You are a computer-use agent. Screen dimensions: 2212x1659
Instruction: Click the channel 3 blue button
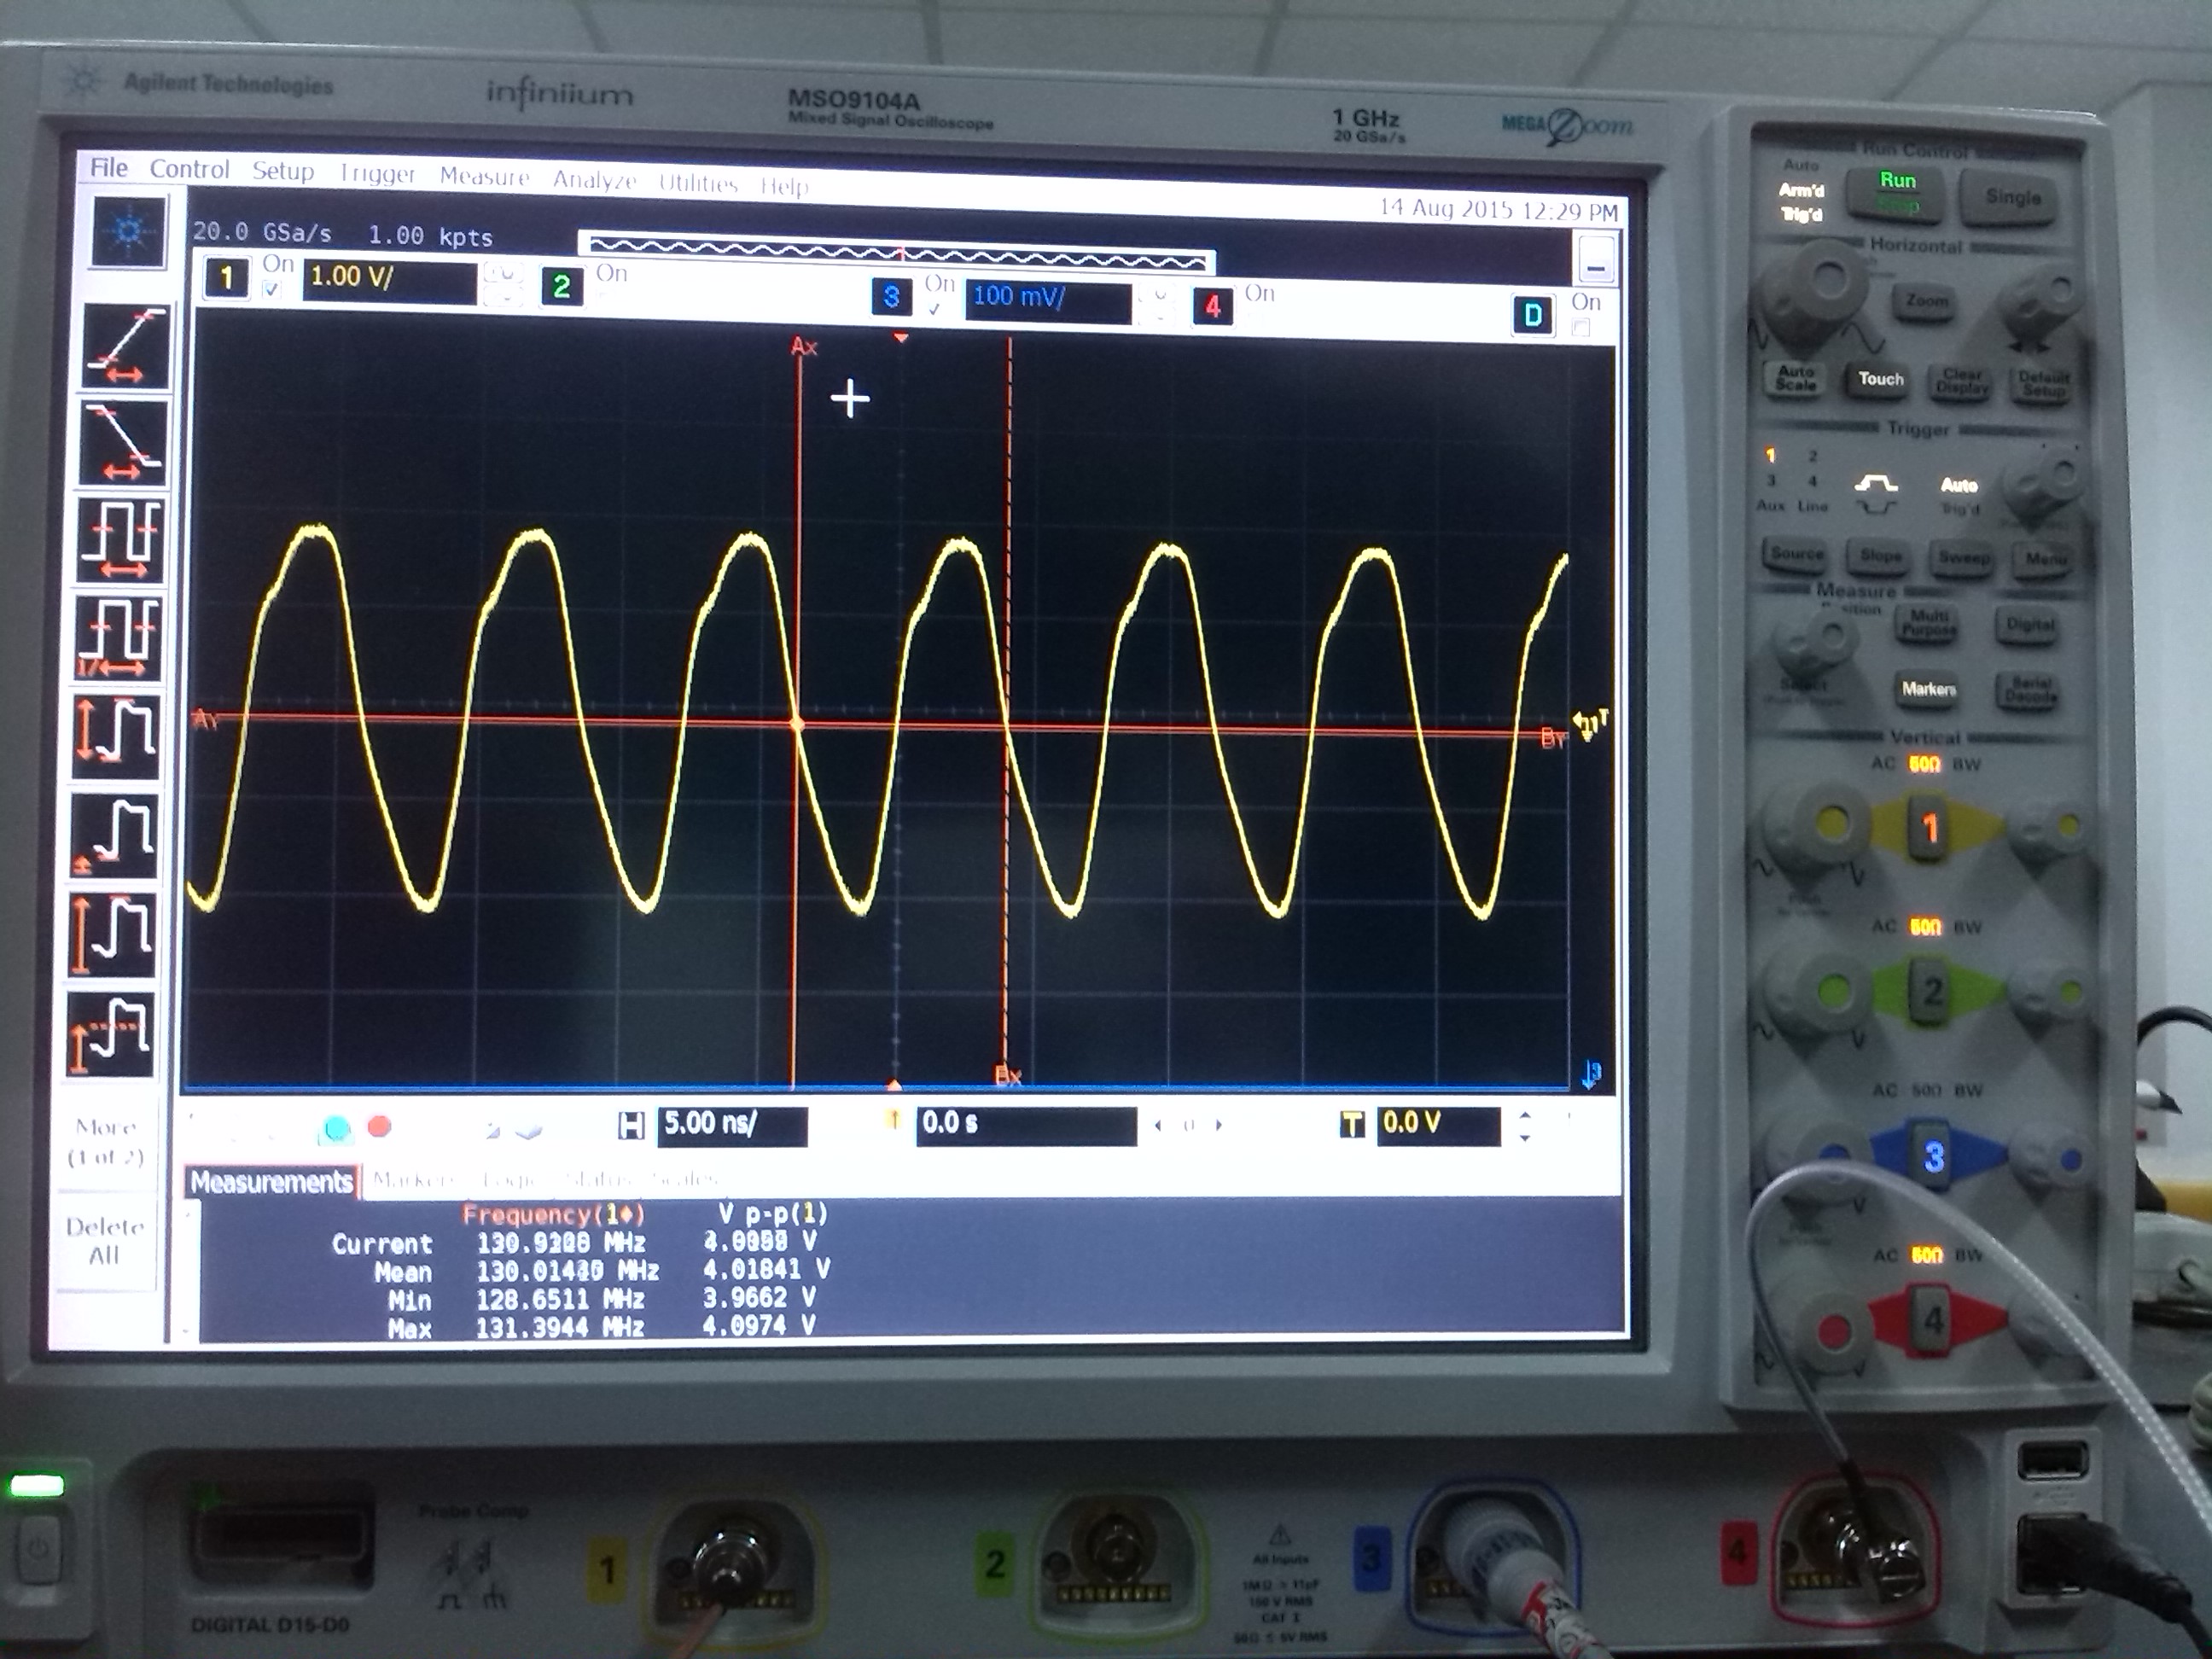pyautogui.click(x=890, y=296)
